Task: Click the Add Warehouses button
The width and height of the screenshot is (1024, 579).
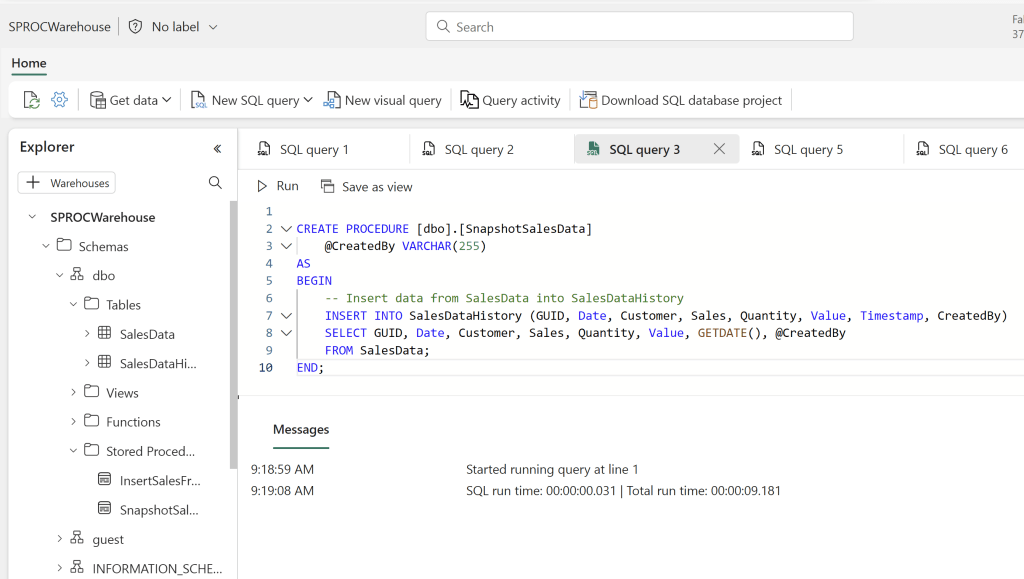Action: pyautogui.click(x=67, y=183)
